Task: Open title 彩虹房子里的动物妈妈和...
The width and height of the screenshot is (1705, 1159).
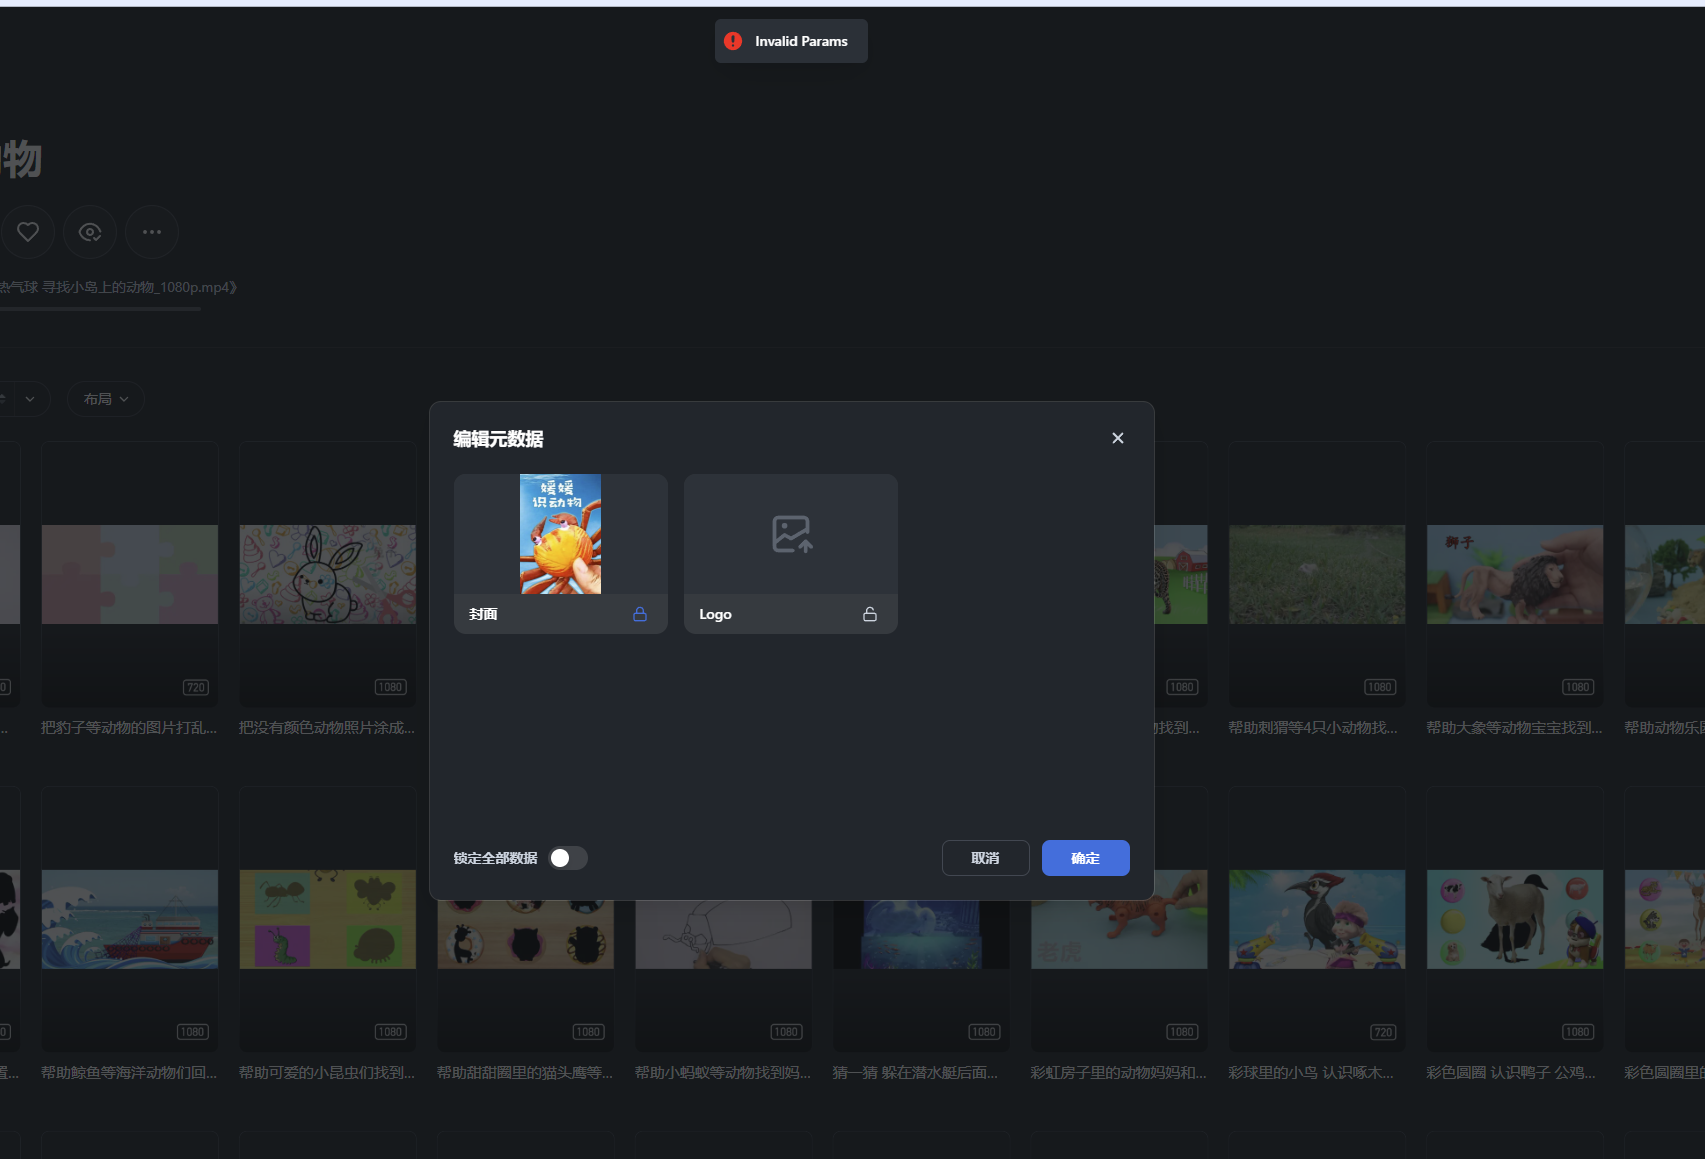Action: click(x=1119, y=1073)
